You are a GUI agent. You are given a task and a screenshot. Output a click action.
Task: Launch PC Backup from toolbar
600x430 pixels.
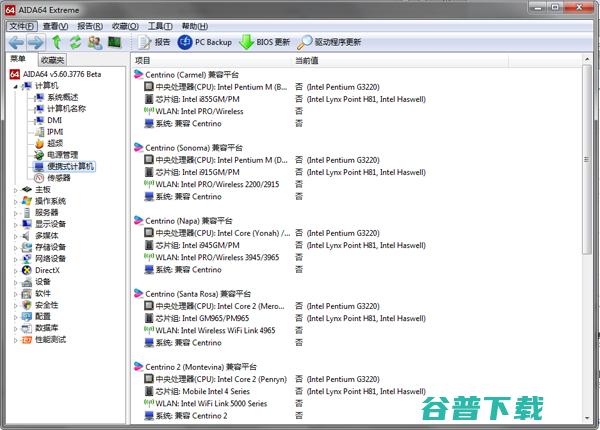(x=205, y=42)
